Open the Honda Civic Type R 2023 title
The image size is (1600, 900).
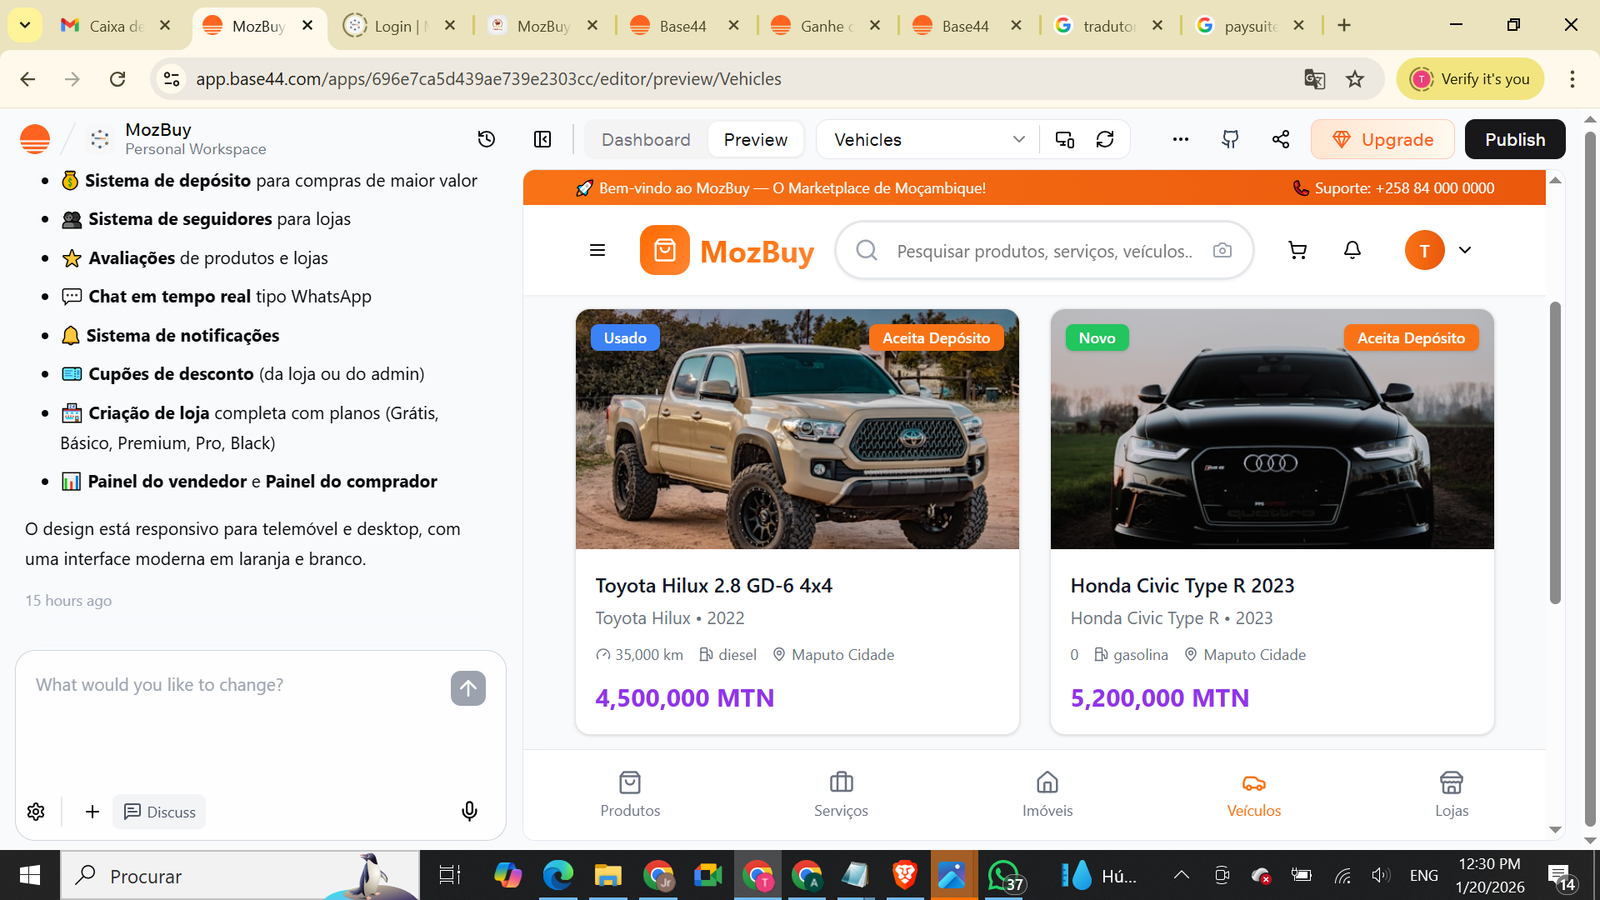pos(1182,586)
